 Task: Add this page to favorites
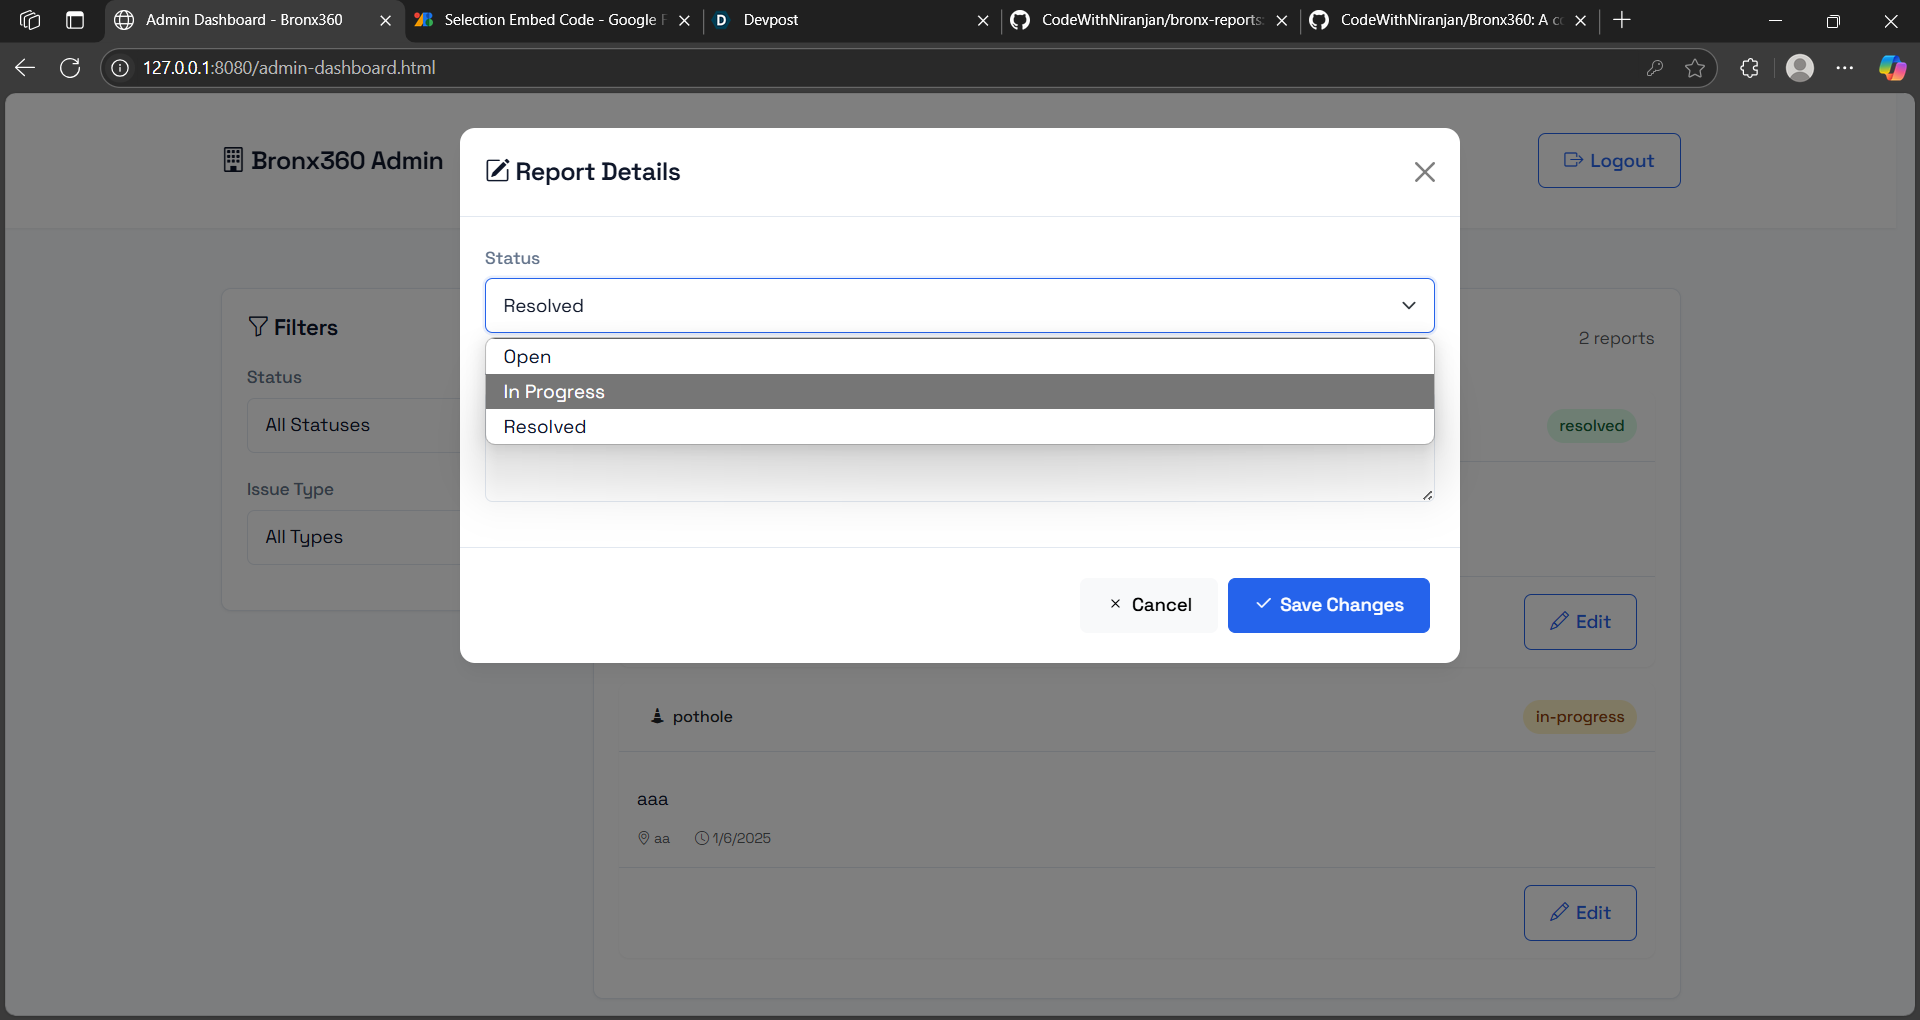click(x=1695, y=68)
